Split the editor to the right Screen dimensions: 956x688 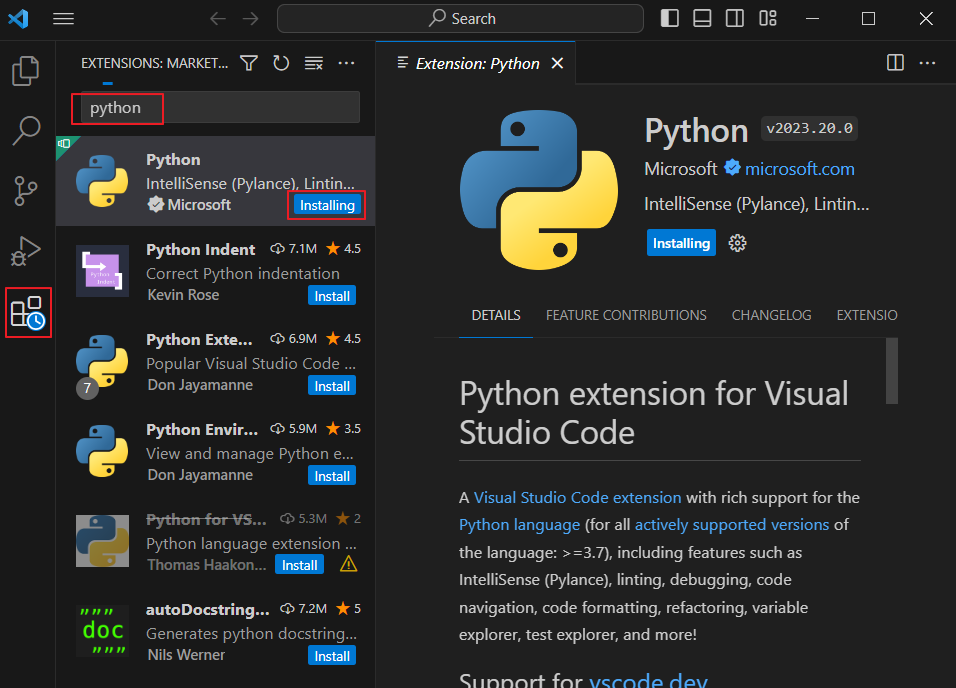pyautogui.click(x=895, y=63)
